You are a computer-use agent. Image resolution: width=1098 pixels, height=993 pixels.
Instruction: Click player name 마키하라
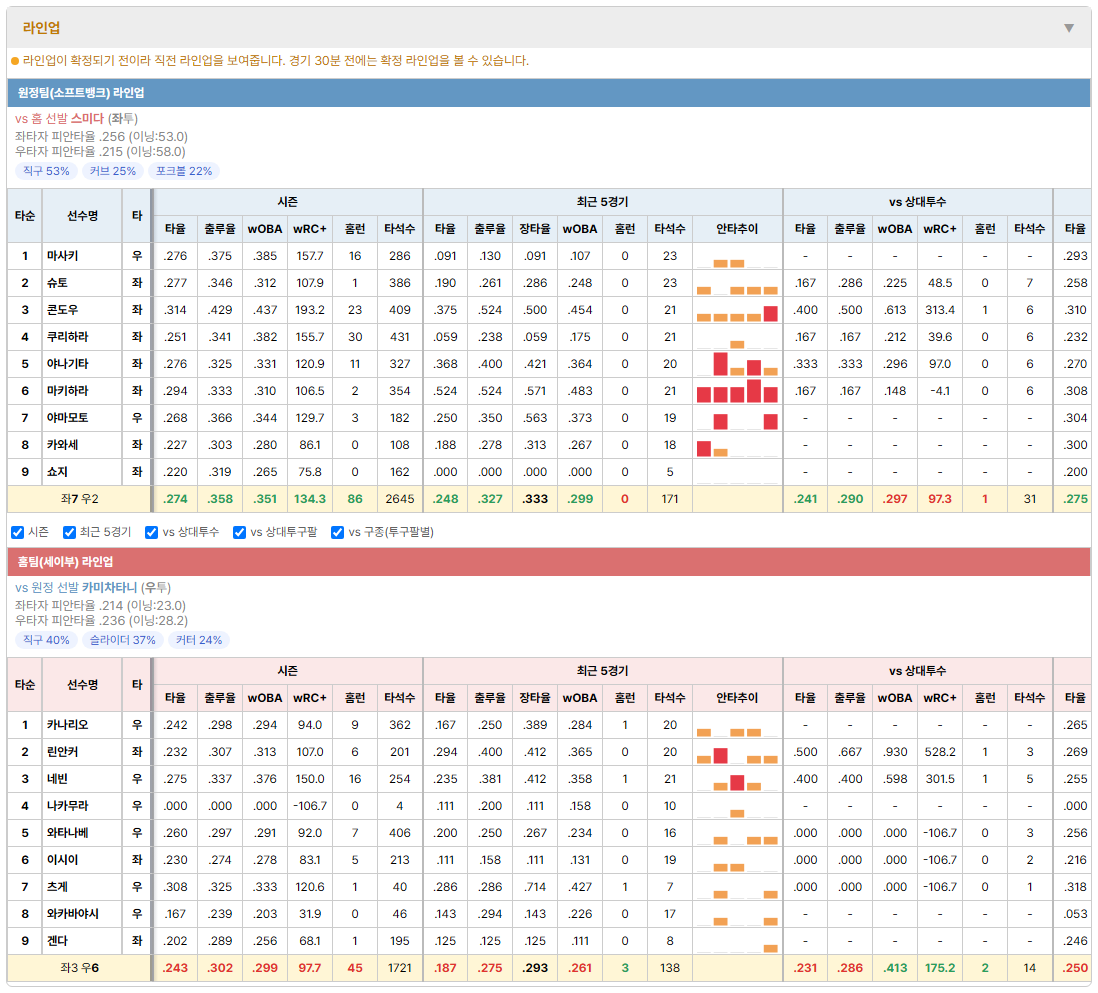click(x=67, y=391)
